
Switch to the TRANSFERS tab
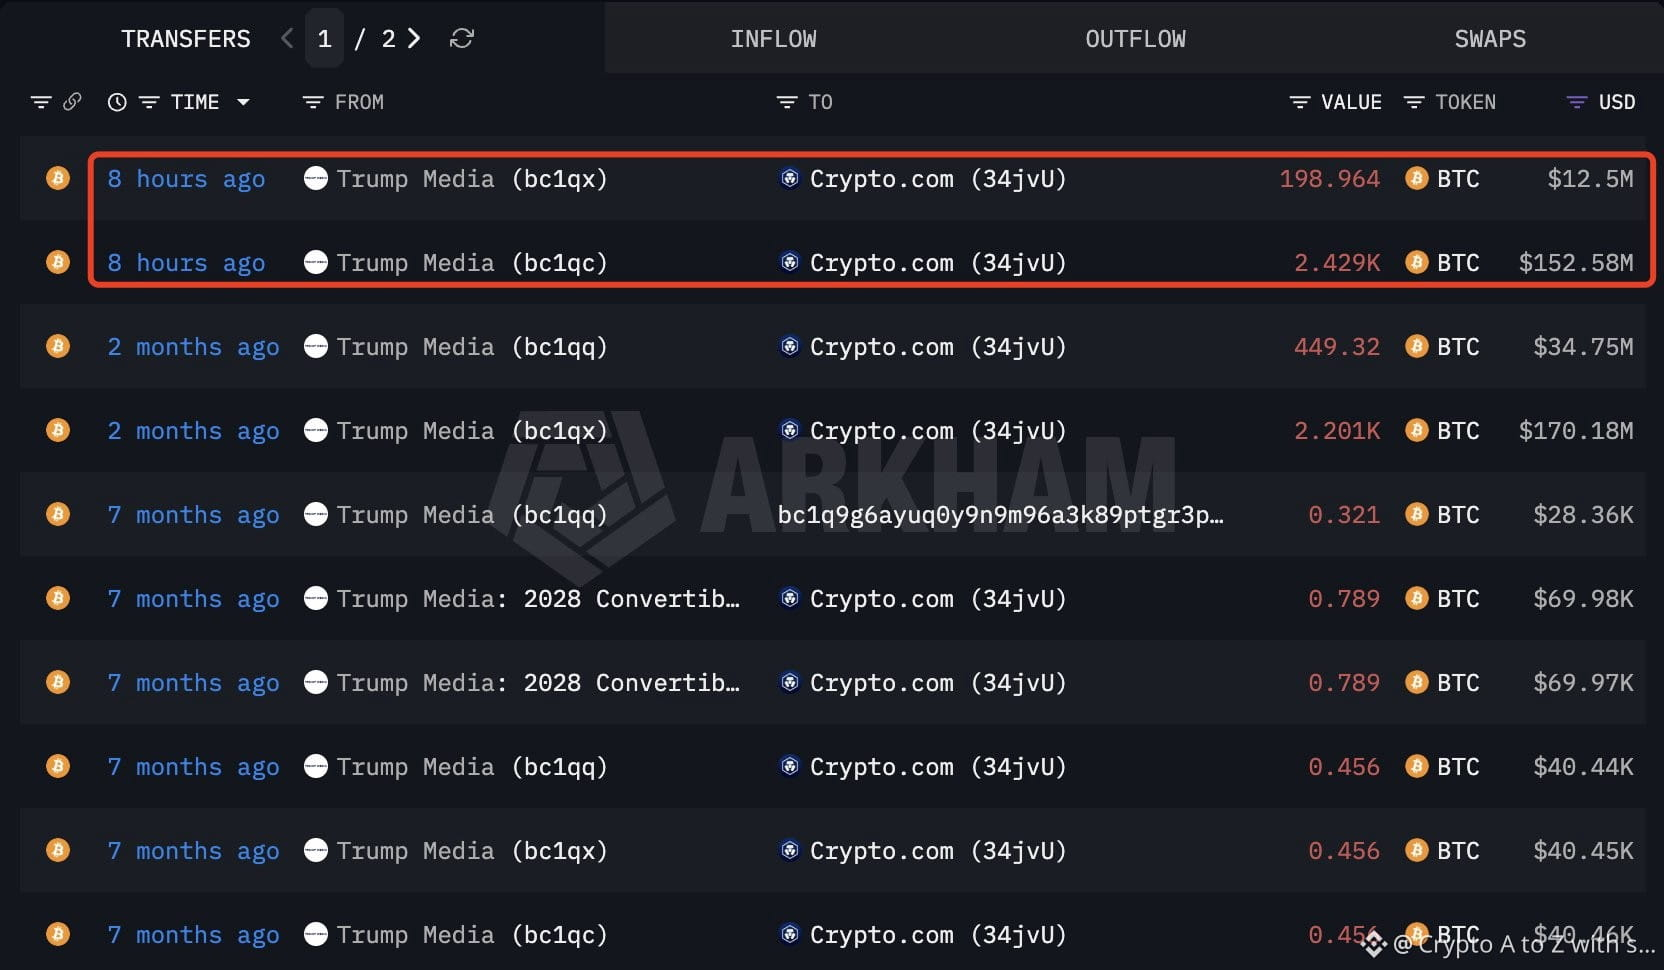[x=186, y=39]
